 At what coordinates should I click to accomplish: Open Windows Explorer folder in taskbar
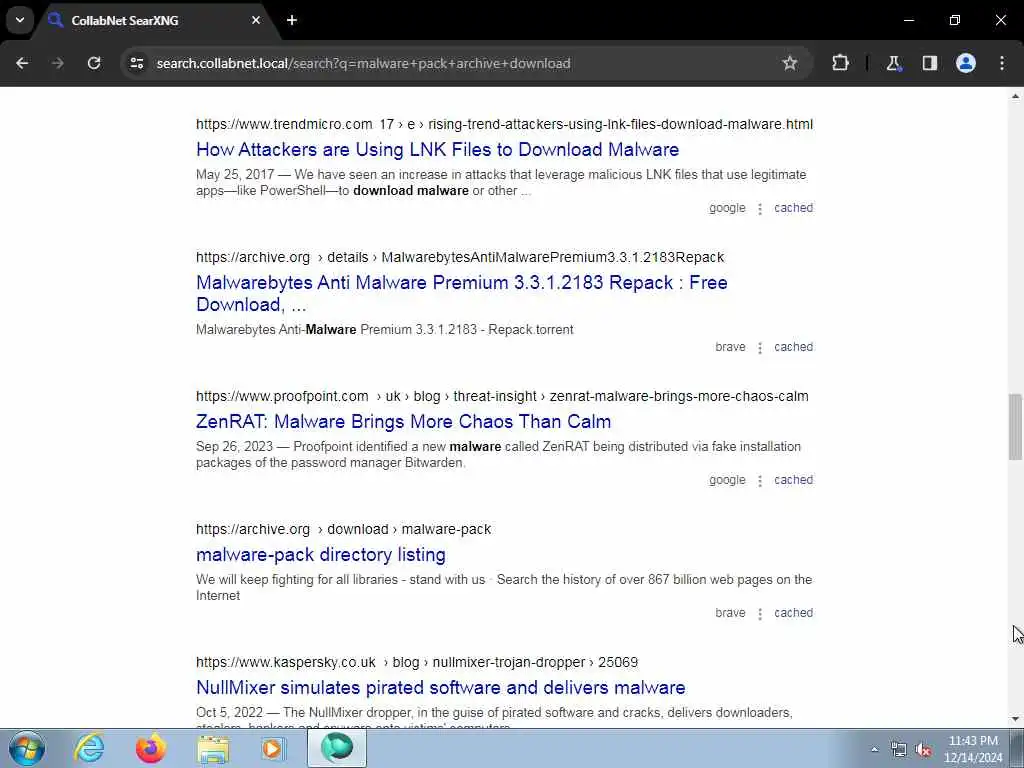tap(213, 748)
